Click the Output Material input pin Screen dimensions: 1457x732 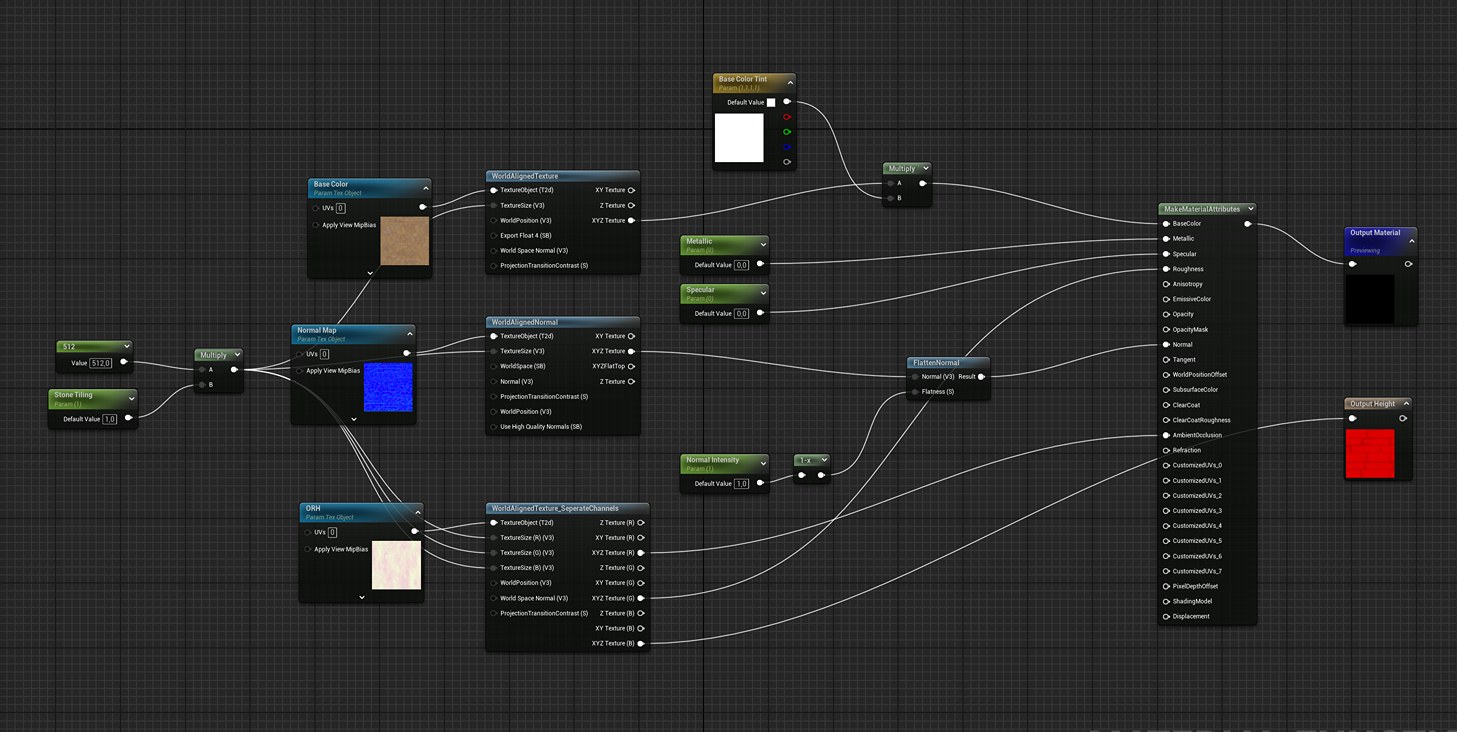pos(1352,264)
